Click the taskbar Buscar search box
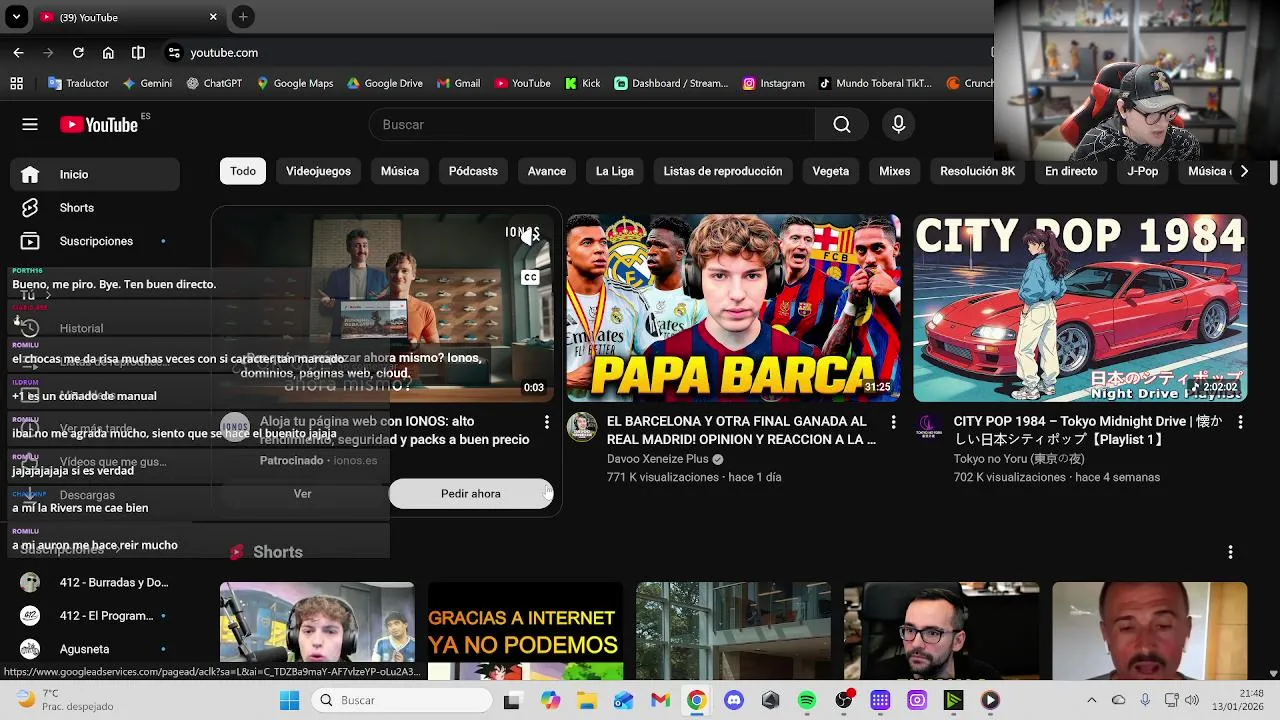Screen dimensions: 1280x720 click(400, 700)
